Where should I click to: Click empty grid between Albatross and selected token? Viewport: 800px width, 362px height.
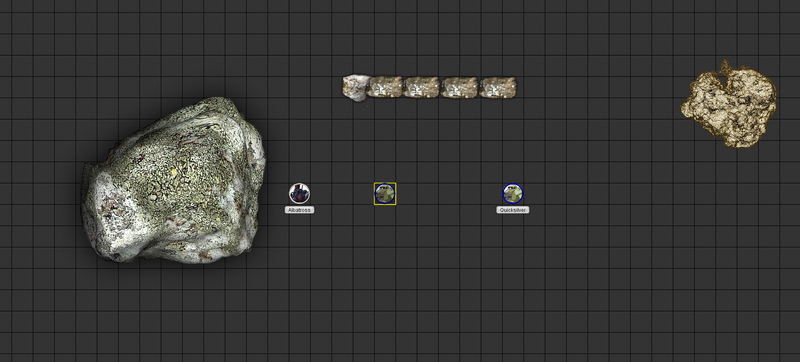coord(342,194)
